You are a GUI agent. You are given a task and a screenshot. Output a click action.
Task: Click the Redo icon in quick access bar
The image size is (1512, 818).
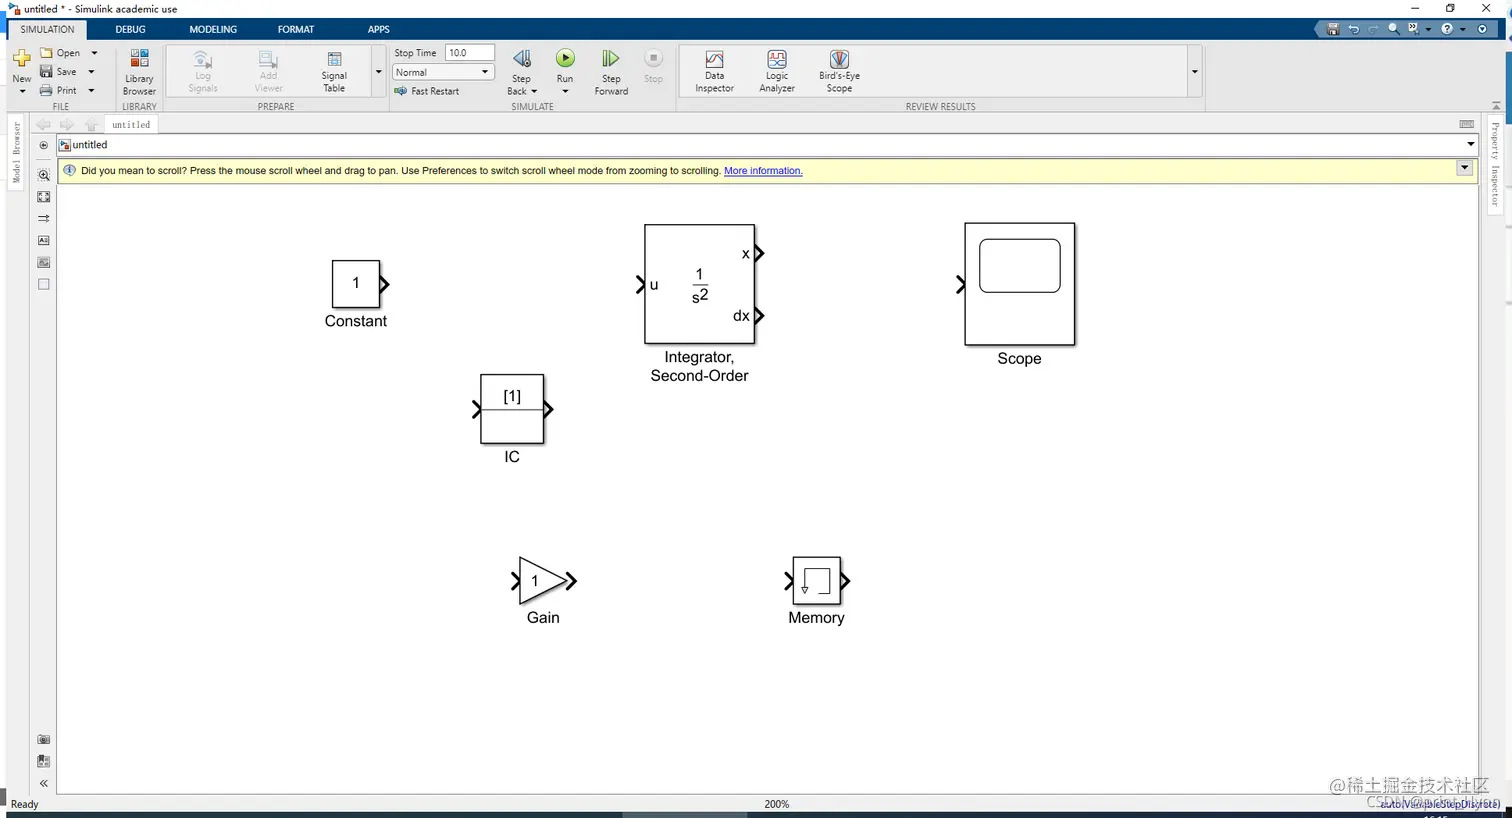pos(1373,29)
